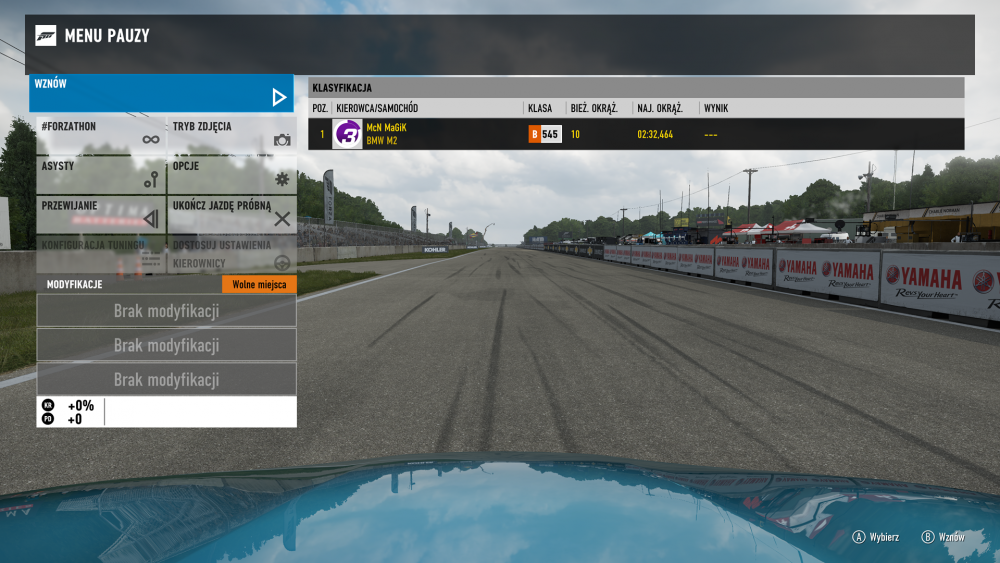Open KONFIGURACJA TUNINGU tile
This screenshot has width=1000, height=563.
pyautogui.click(x=101, y=254)
